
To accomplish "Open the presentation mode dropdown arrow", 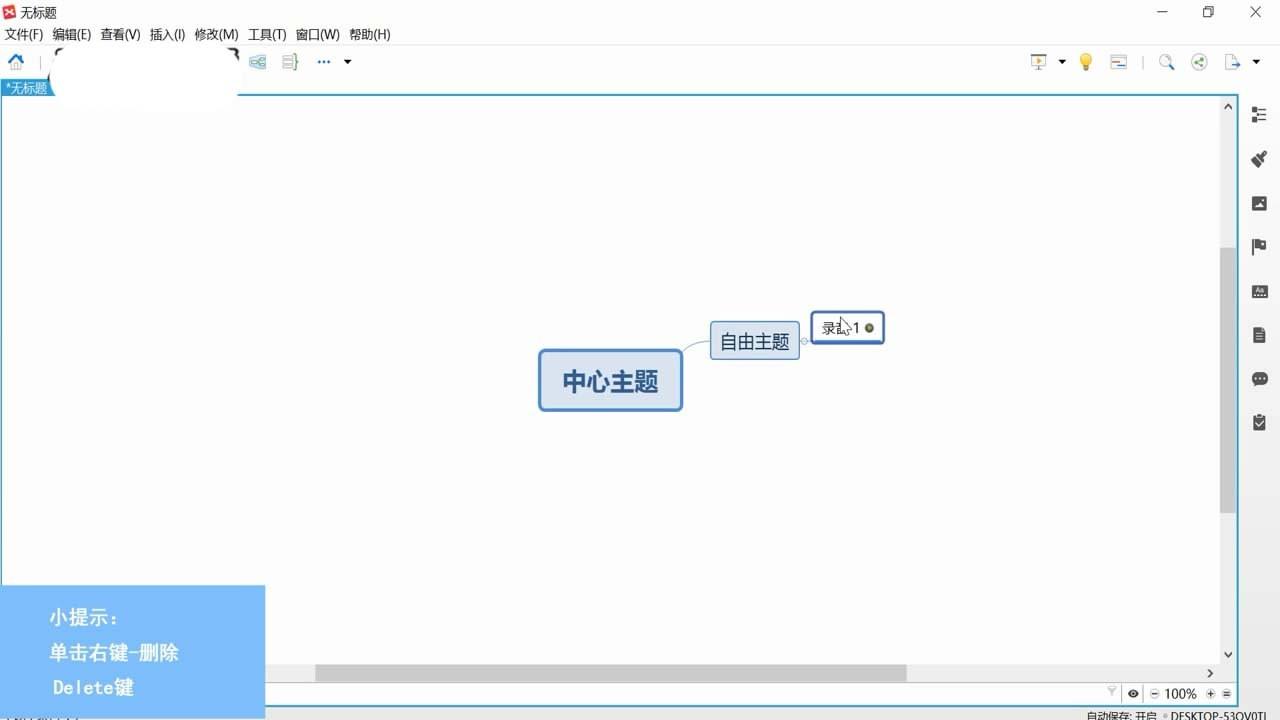I will click(1060, 61).
